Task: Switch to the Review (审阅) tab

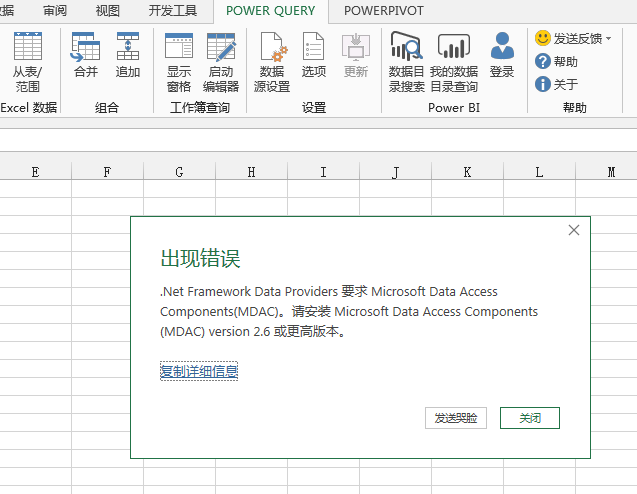Action: pos(55,11)
